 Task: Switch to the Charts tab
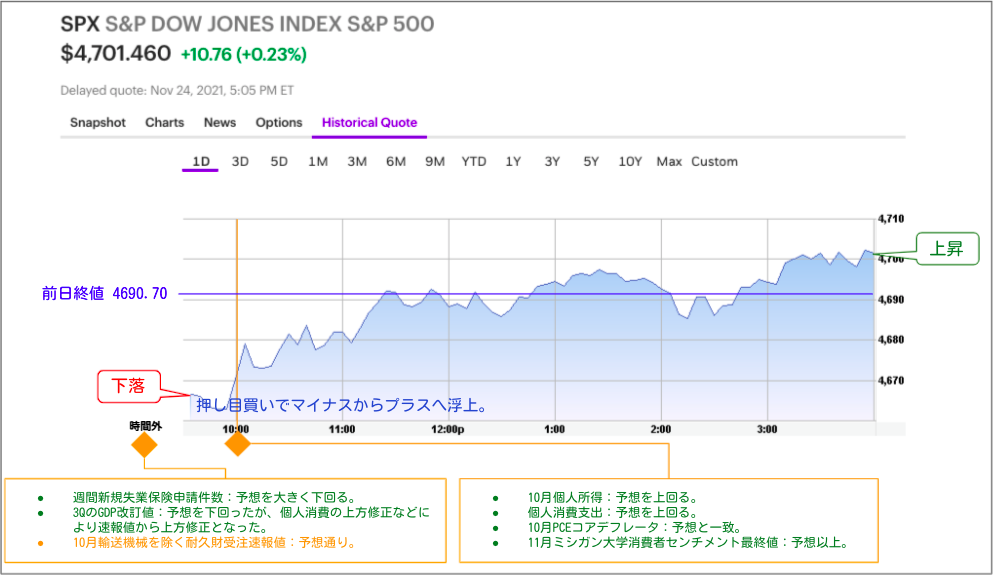click(x=165, y=122)
